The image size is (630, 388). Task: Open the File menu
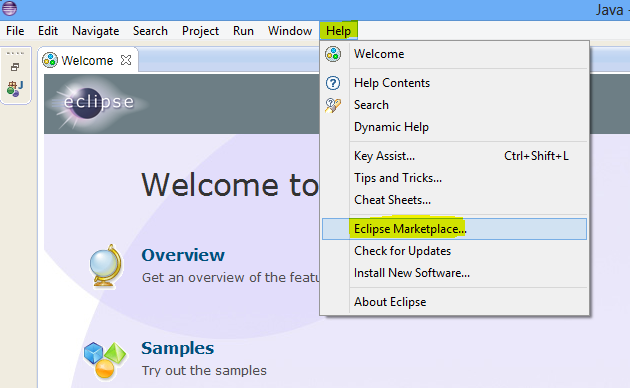coord(15,31)
